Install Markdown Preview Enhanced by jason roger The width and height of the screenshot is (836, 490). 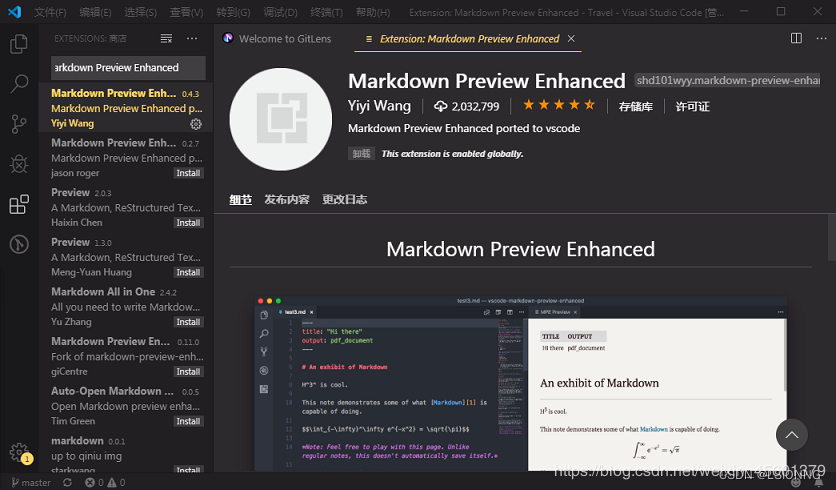188,173
